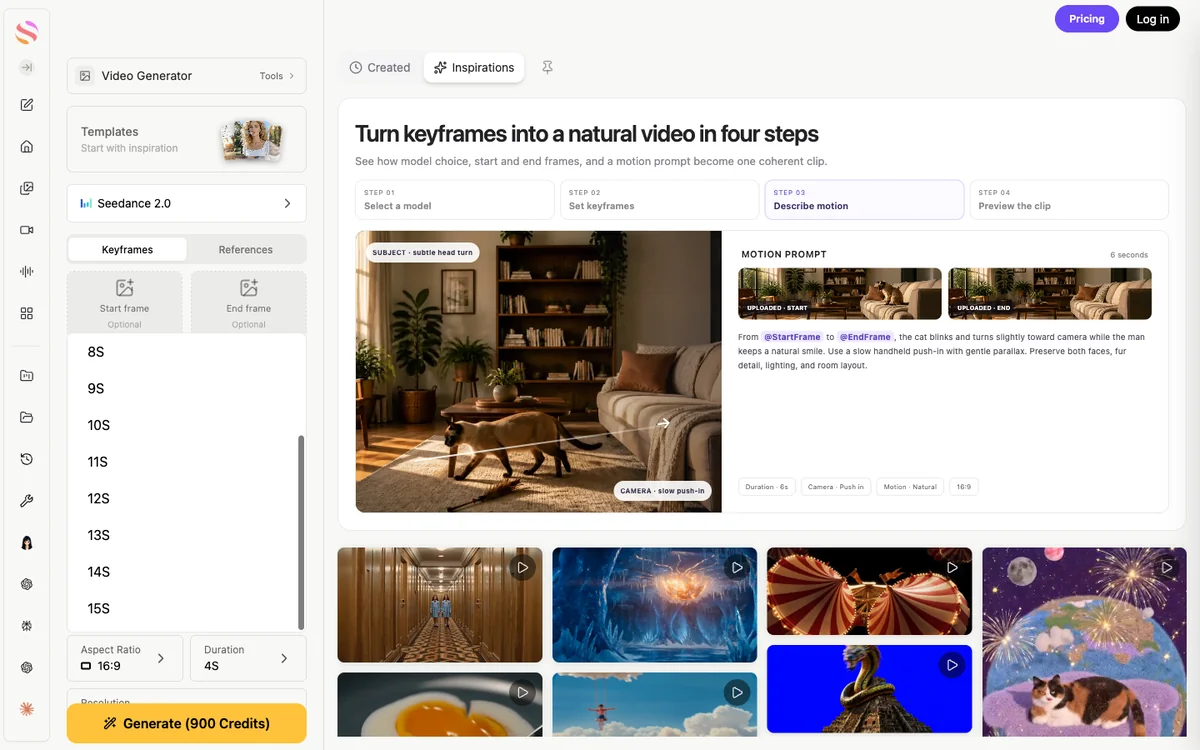The width and height of the screenshot is (1200, 750).
Task: Select Step 04 Preview the clip
Action: (1069, 200)
